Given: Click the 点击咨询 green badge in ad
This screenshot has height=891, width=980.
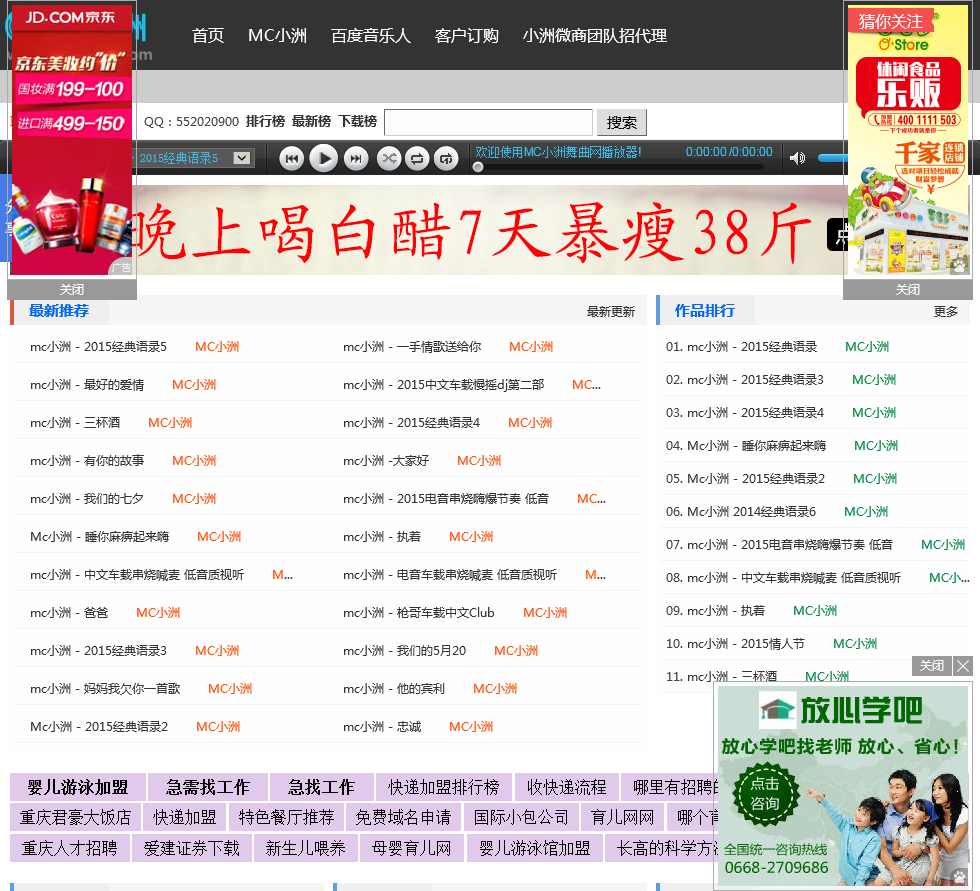Looking at the screenshot, I should [765, 794].
